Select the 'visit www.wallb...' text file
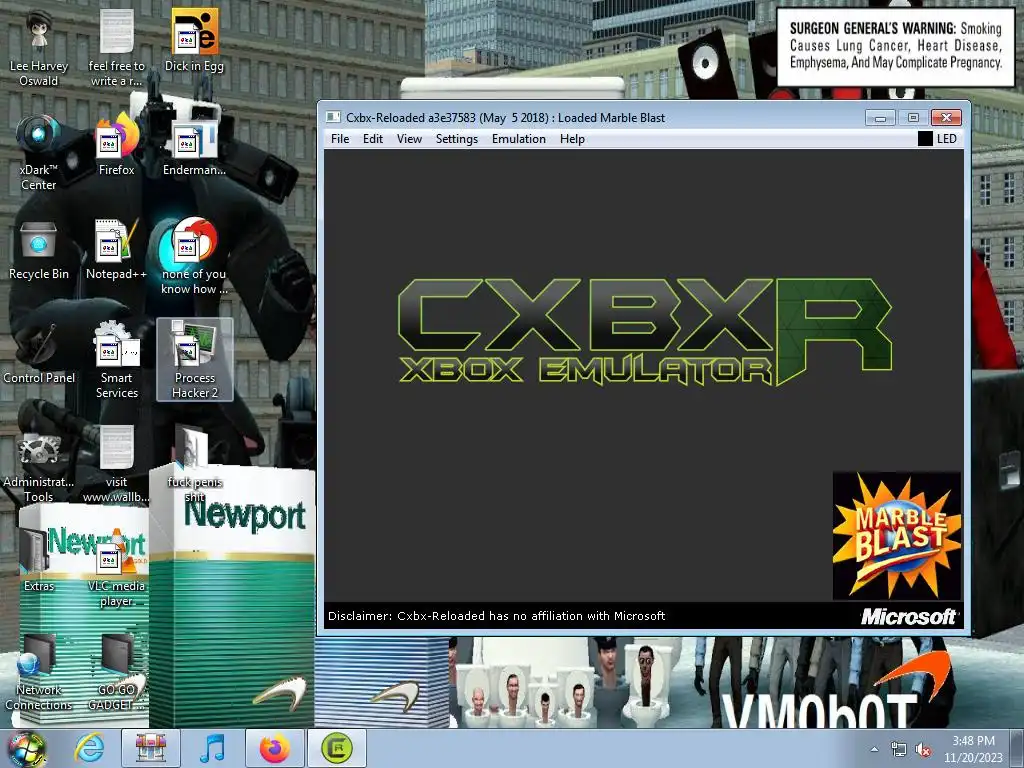Image resolution: width=1024 pixels, height=768 pixels. (116, 464)
